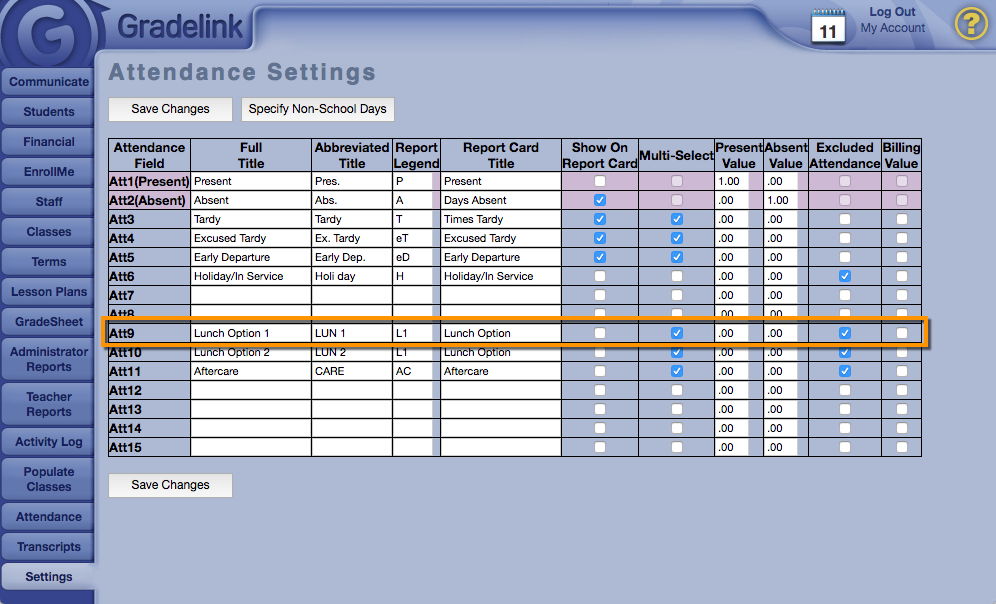The image size is (996, 604).
Task: Click the top Save Changes button
Action: [x=170, y=109]
